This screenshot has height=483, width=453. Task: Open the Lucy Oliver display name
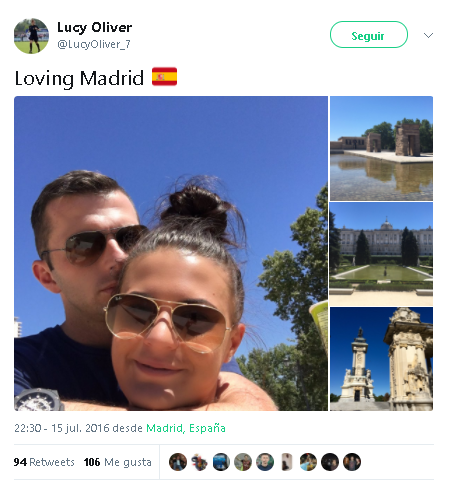click(95, 27)
